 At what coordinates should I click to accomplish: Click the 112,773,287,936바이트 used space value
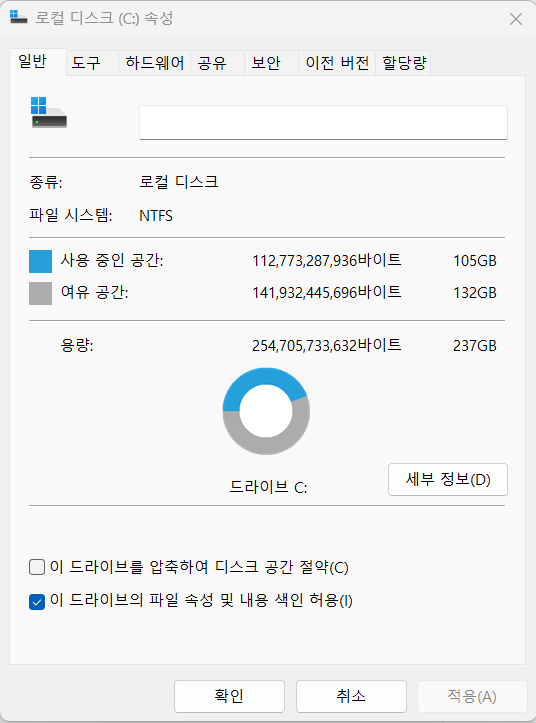(x=327, y=261)
